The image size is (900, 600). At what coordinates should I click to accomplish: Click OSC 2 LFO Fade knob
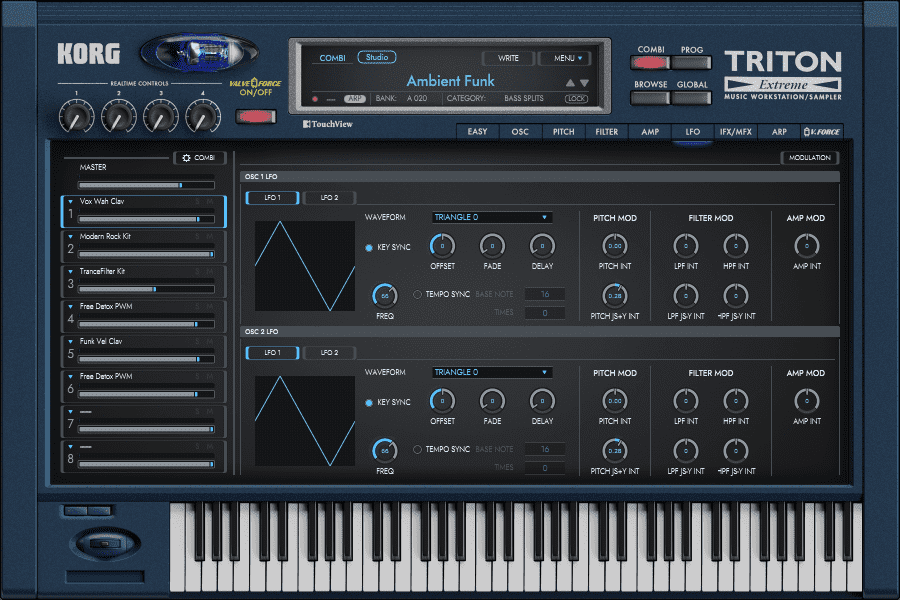(x=492, y=401)
